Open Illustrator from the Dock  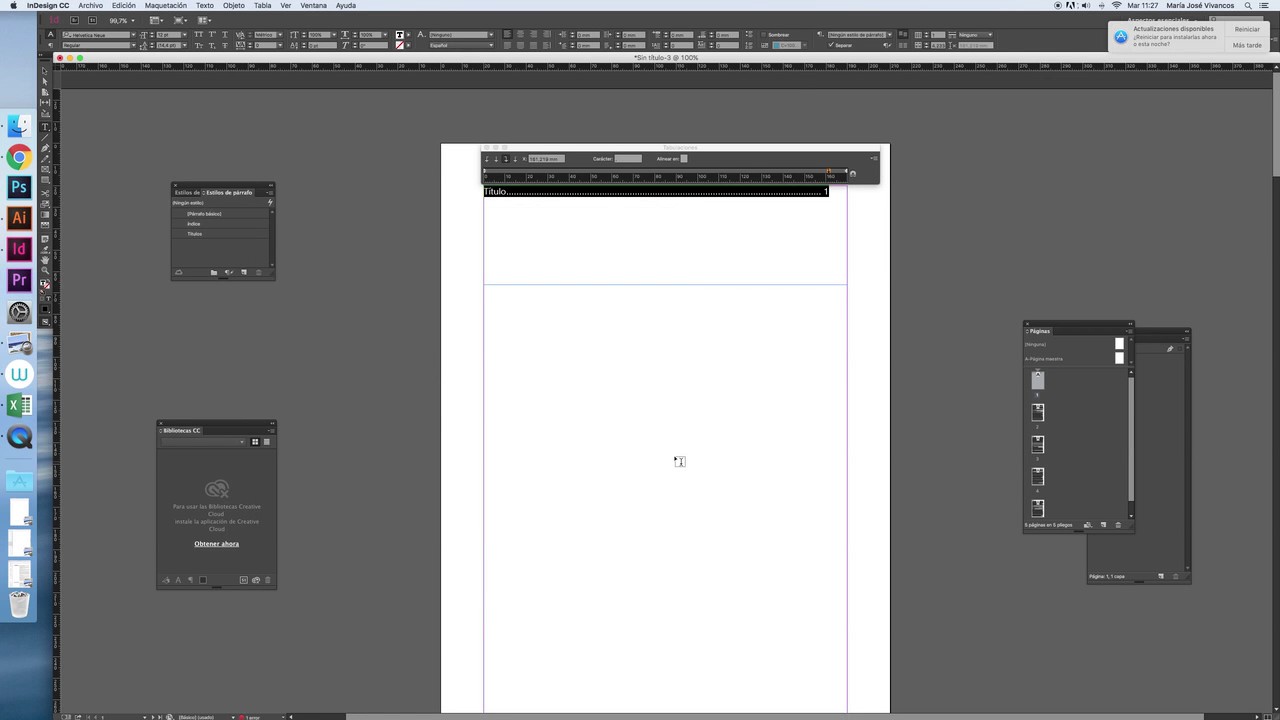(x=19, y=219)
